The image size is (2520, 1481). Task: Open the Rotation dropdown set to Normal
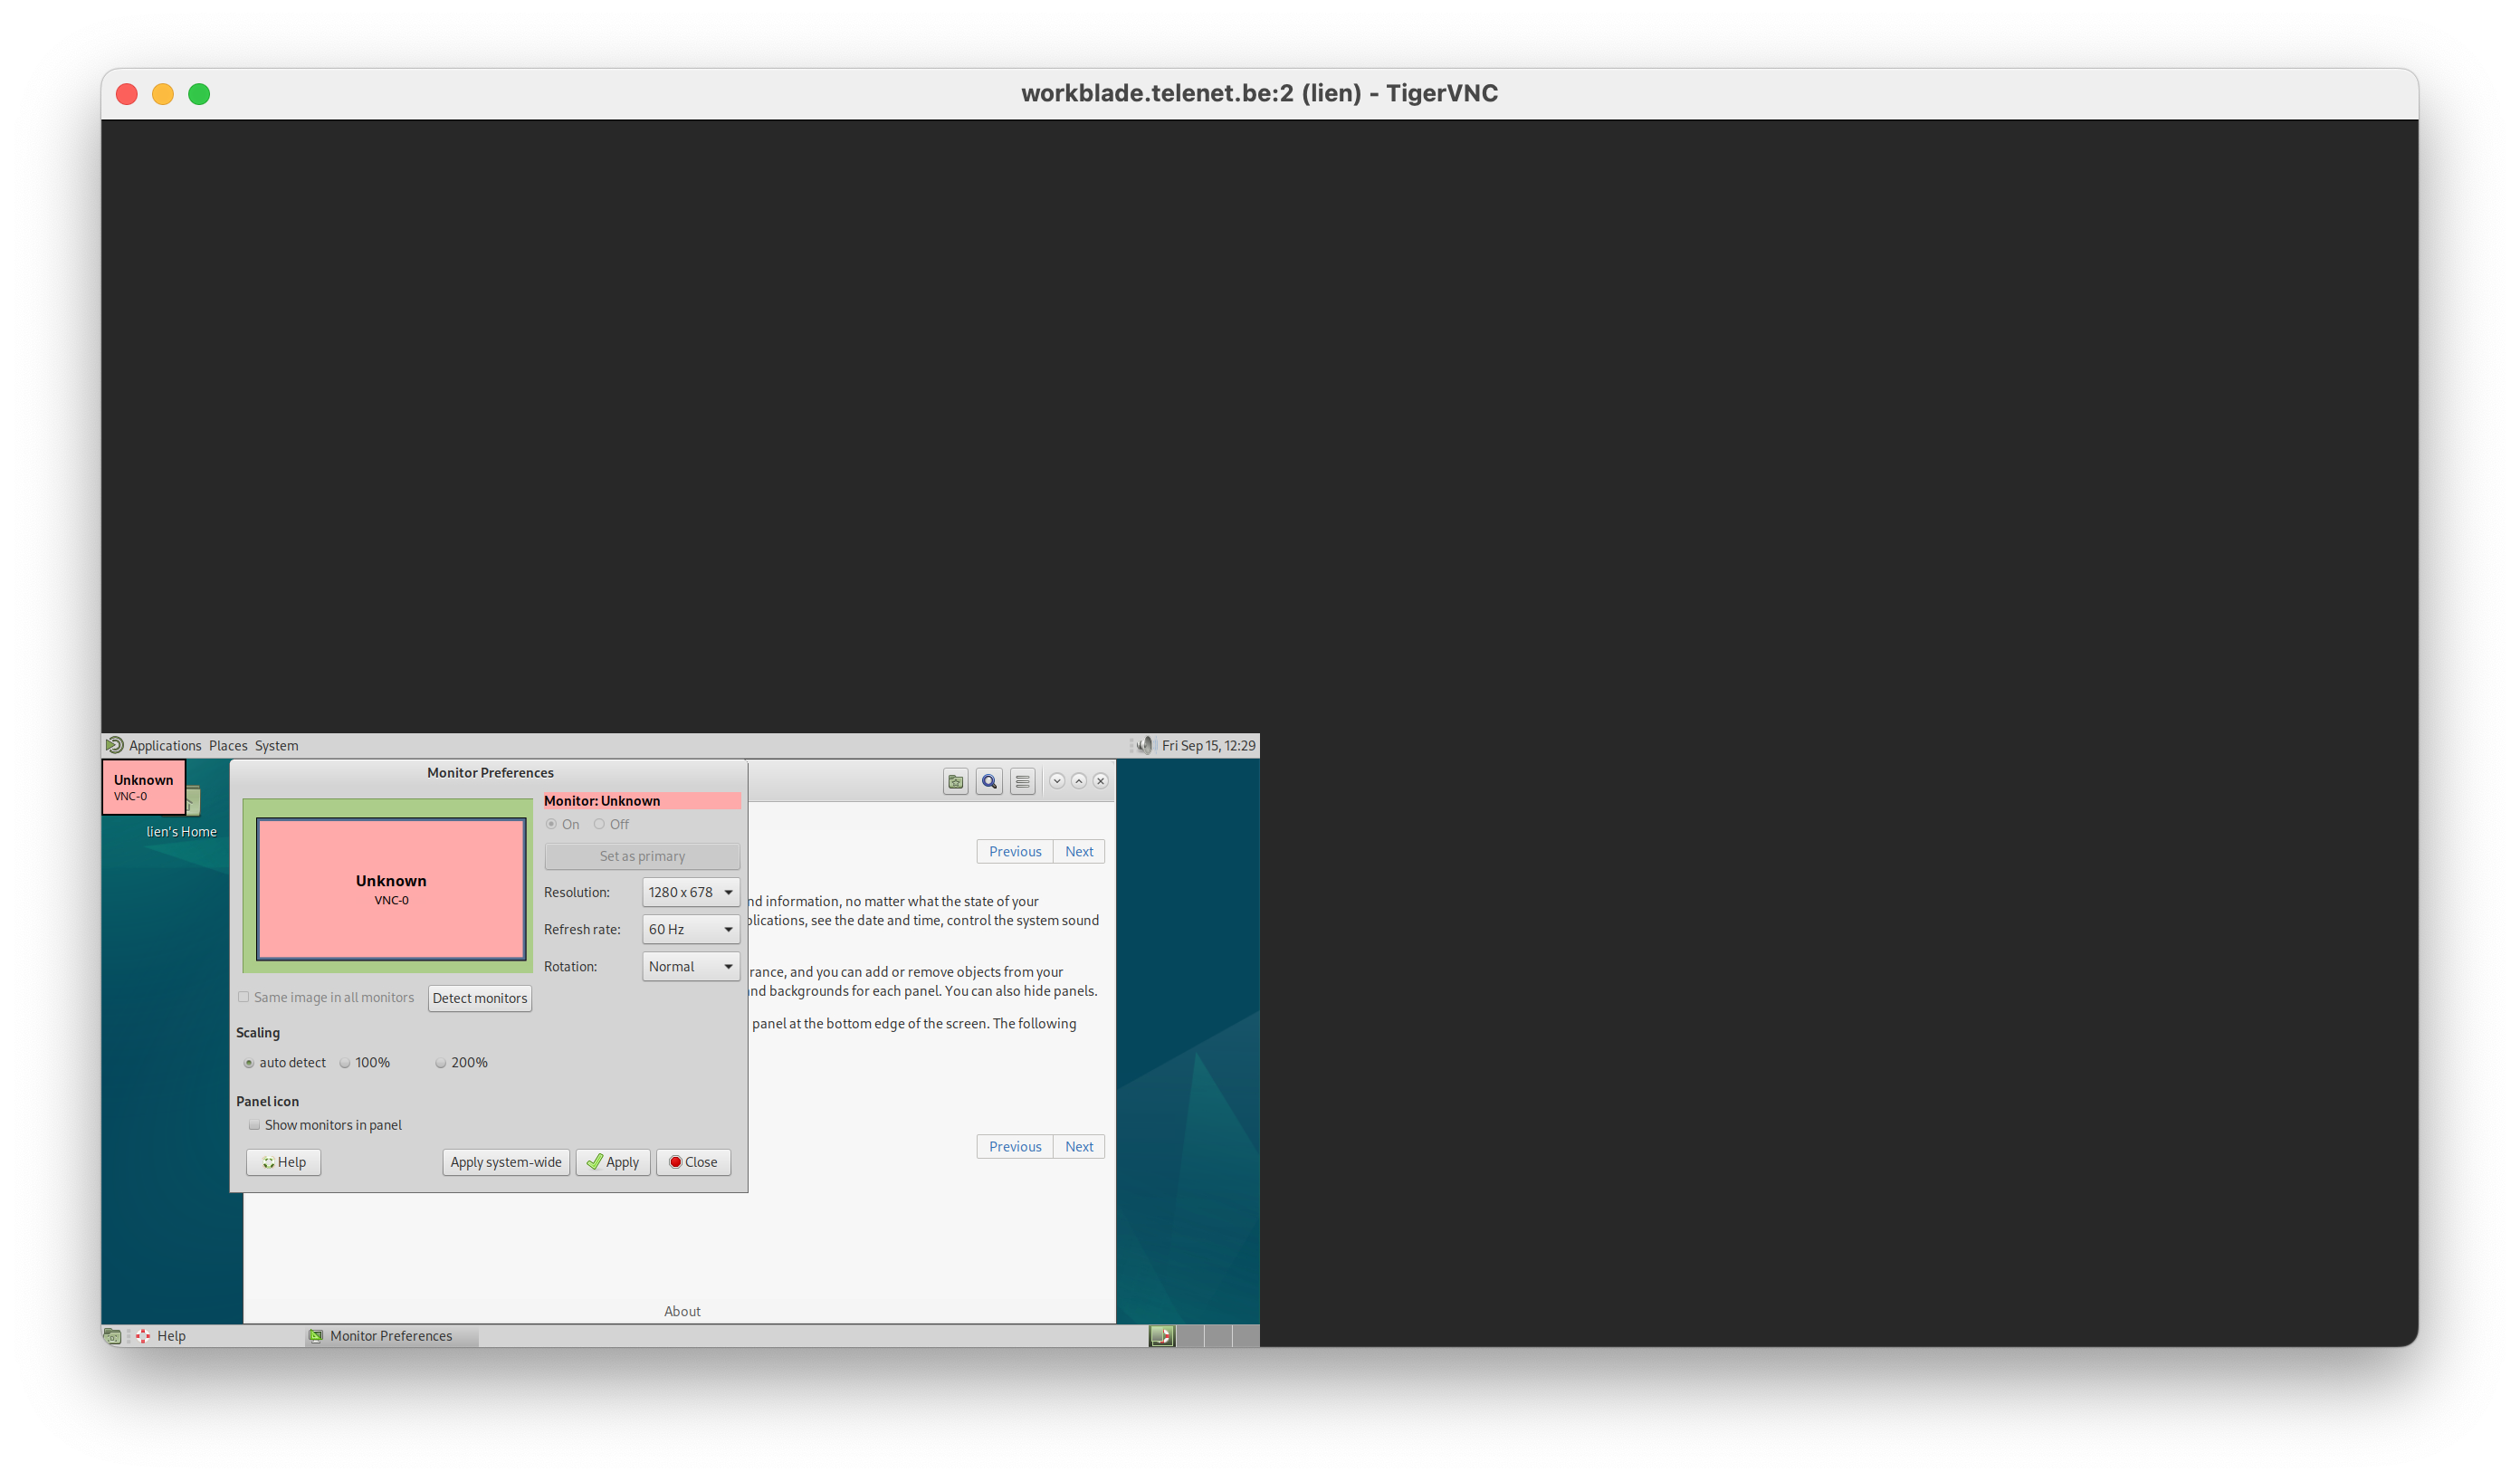click(x=690, y=966)
